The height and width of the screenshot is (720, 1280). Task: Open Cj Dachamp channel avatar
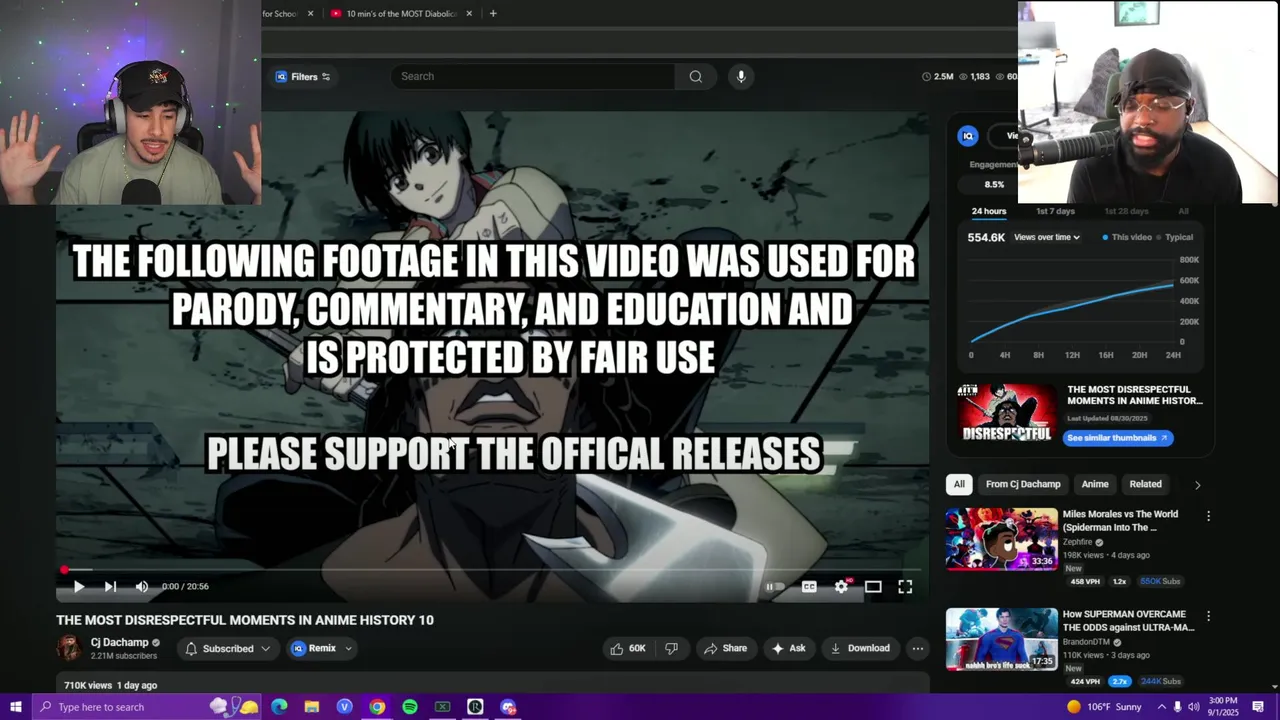pyautogui.click(x=69, y=648)
